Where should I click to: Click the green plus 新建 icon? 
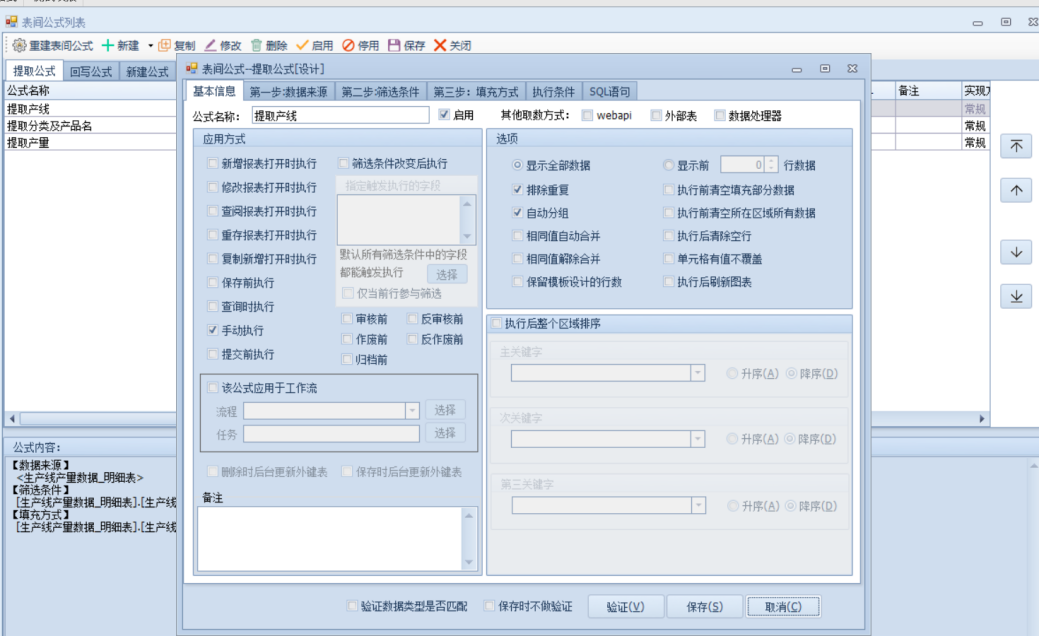tap(108, 45)
